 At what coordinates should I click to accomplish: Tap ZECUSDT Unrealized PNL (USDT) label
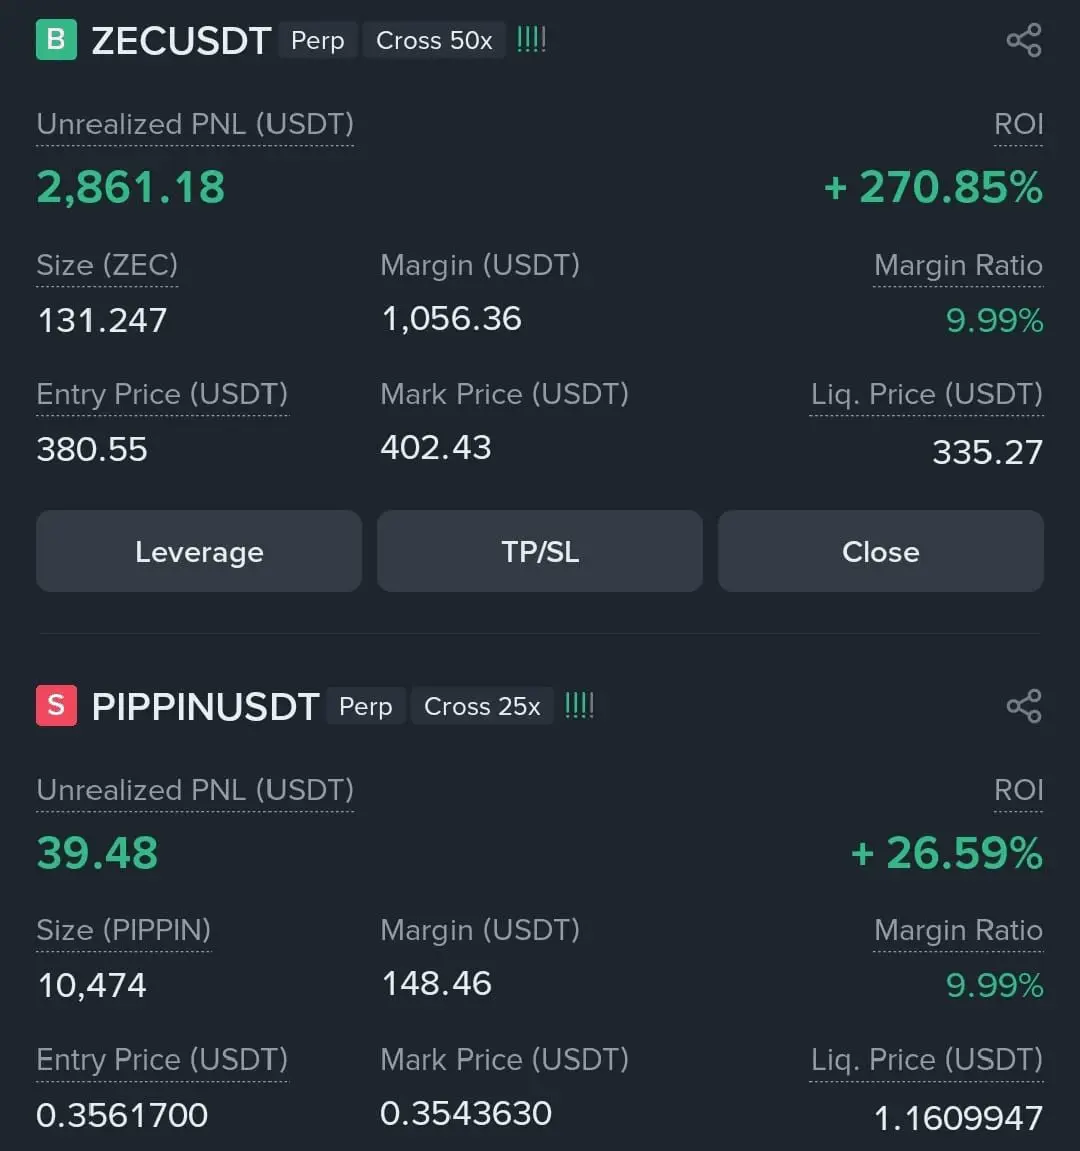coord(195,124)
